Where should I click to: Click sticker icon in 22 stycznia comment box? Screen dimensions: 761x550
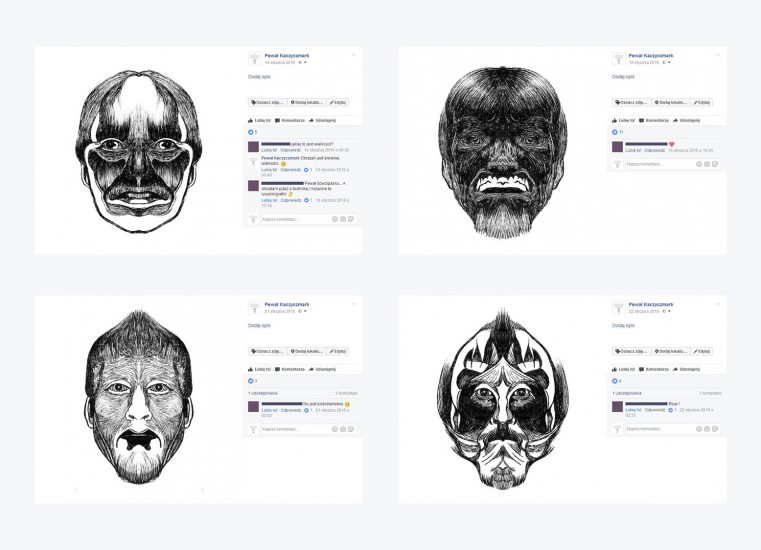(x=715, y=429)
